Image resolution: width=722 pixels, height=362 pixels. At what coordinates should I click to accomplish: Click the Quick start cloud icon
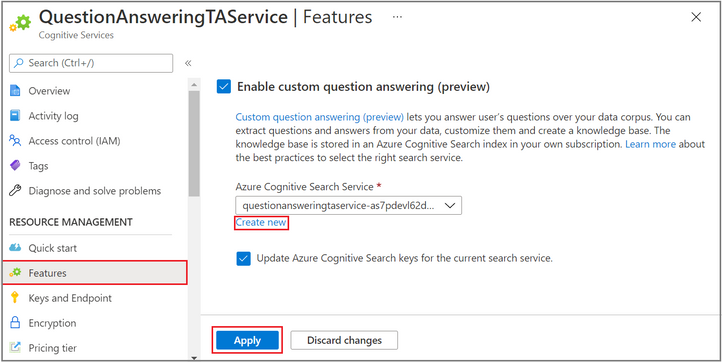[x=15, y=248]
